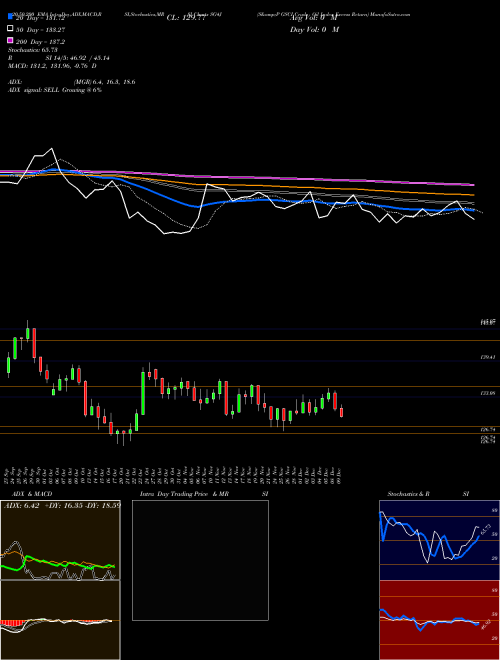
Task: Open the red RSI mini chart
Action: (x=439, y=620)
